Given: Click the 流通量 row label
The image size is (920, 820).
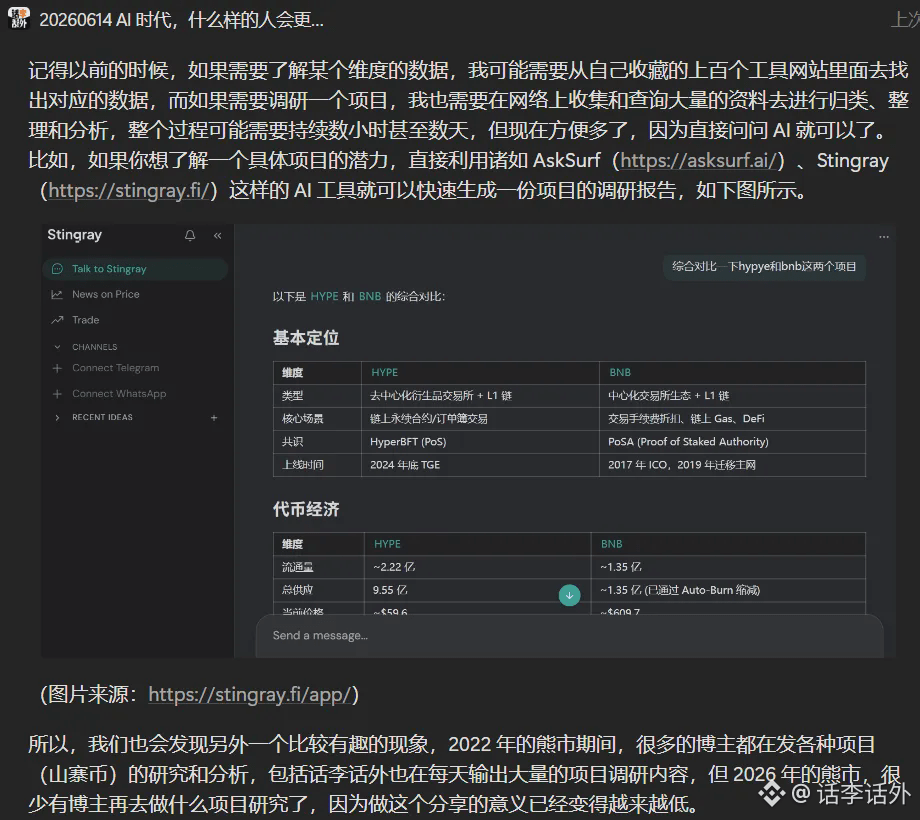Looking at the screenshot, I should [x=297, y=567].
